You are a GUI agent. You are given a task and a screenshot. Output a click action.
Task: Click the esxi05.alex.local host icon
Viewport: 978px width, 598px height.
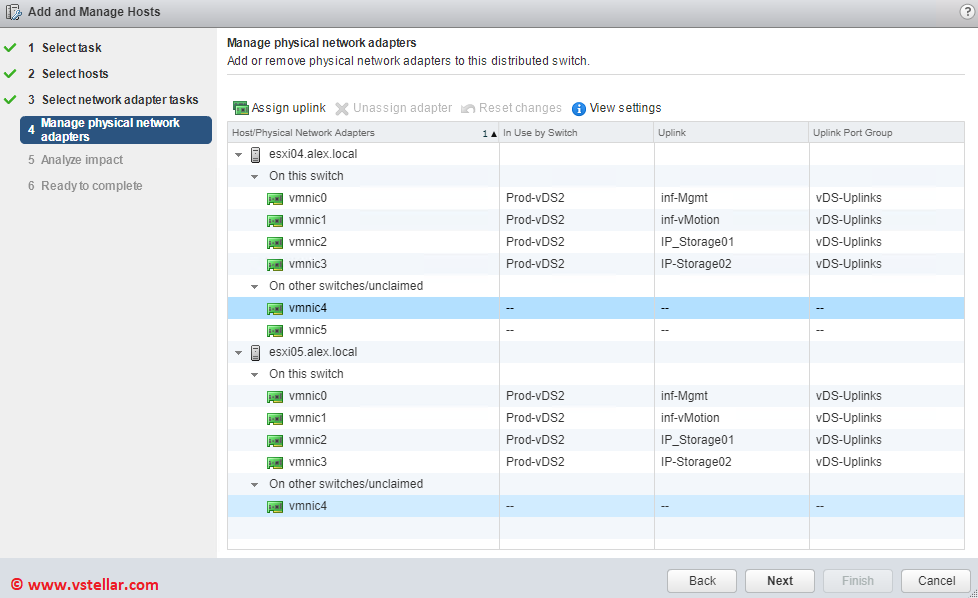[256, 352]
